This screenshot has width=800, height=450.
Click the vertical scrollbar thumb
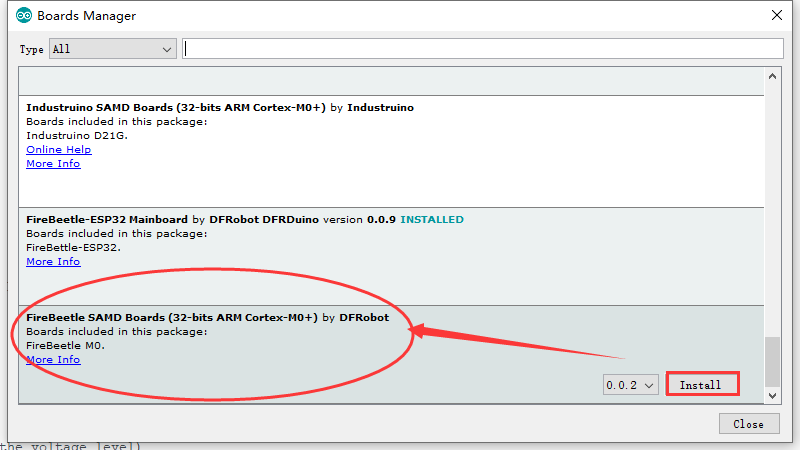click(x=772, y=361)
